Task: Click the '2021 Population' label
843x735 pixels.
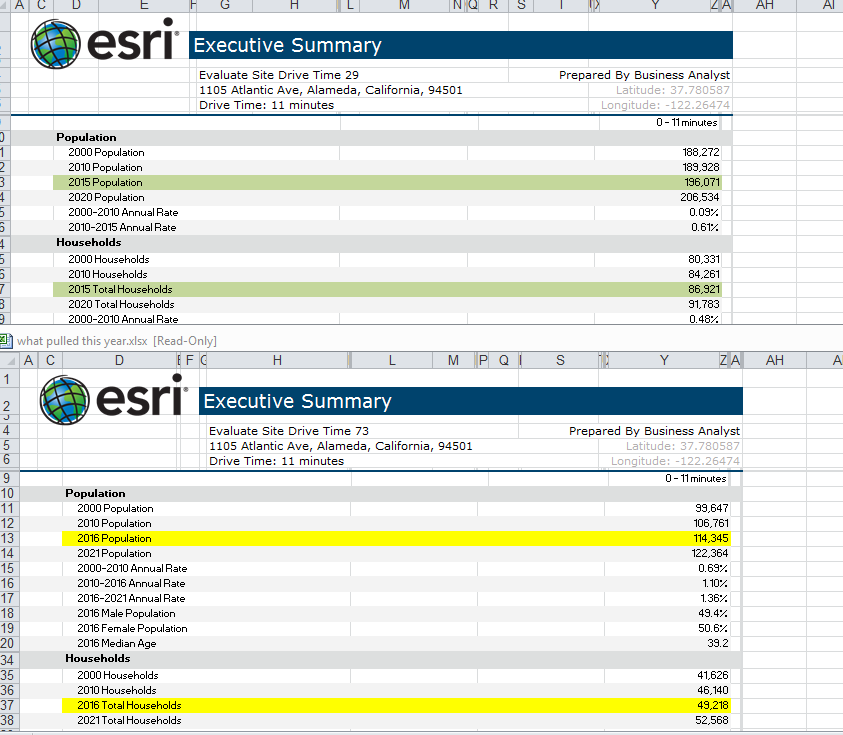Action: coord(115,553)
